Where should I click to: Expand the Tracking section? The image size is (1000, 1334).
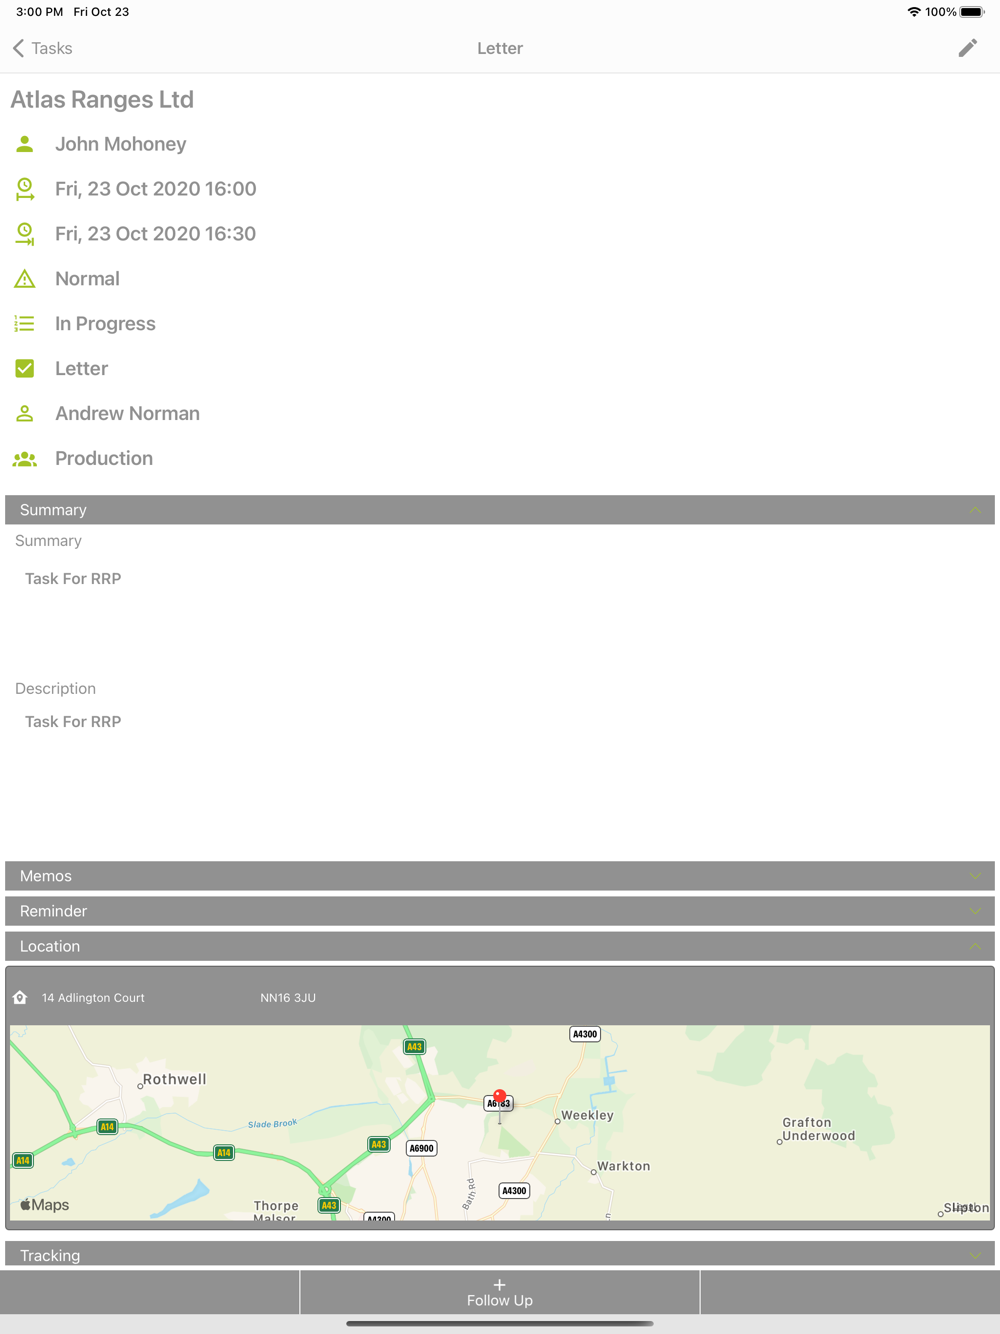(x=500, y=1255)
